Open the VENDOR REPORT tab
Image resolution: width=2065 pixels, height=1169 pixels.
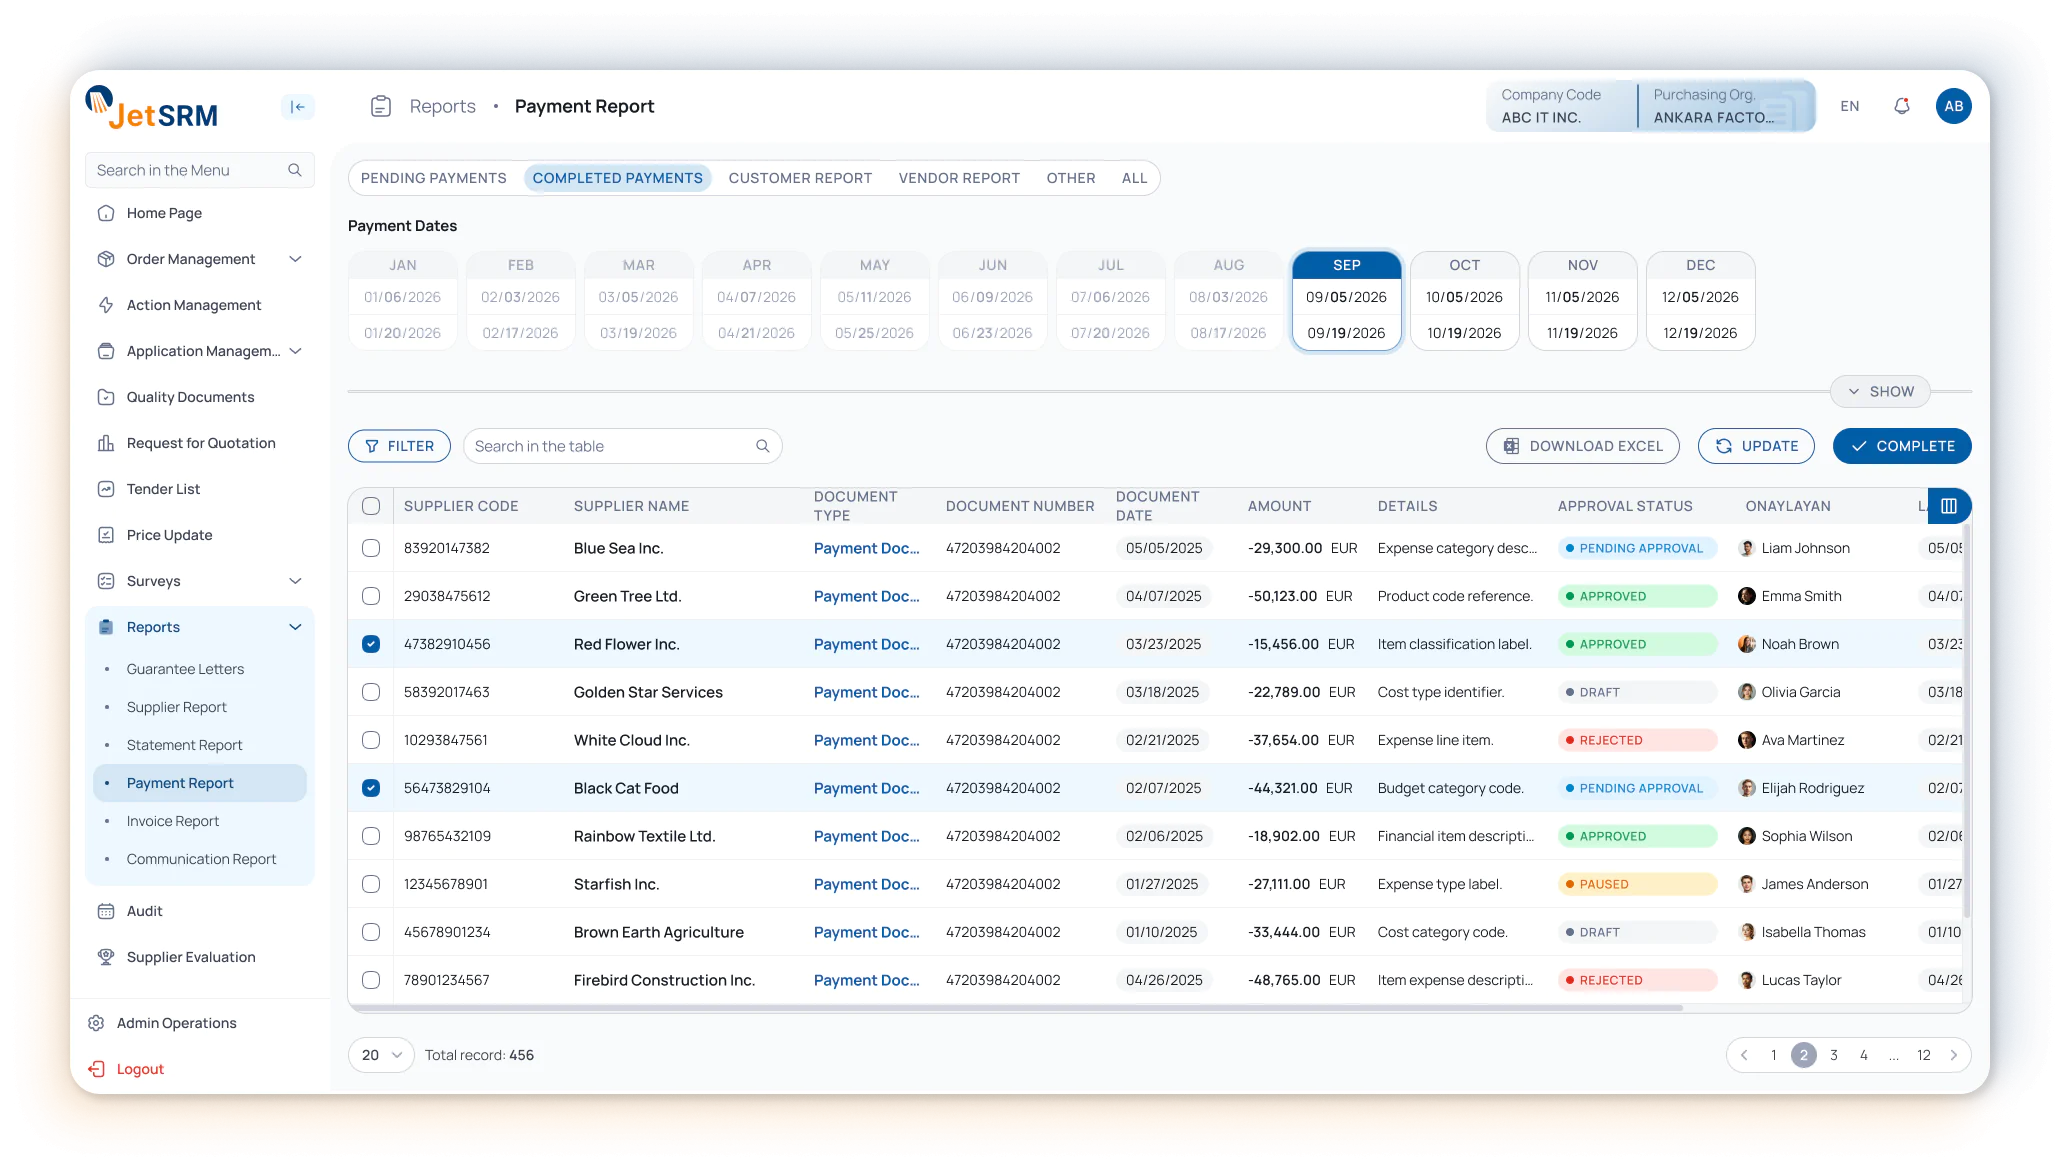(x=958, y=178)
